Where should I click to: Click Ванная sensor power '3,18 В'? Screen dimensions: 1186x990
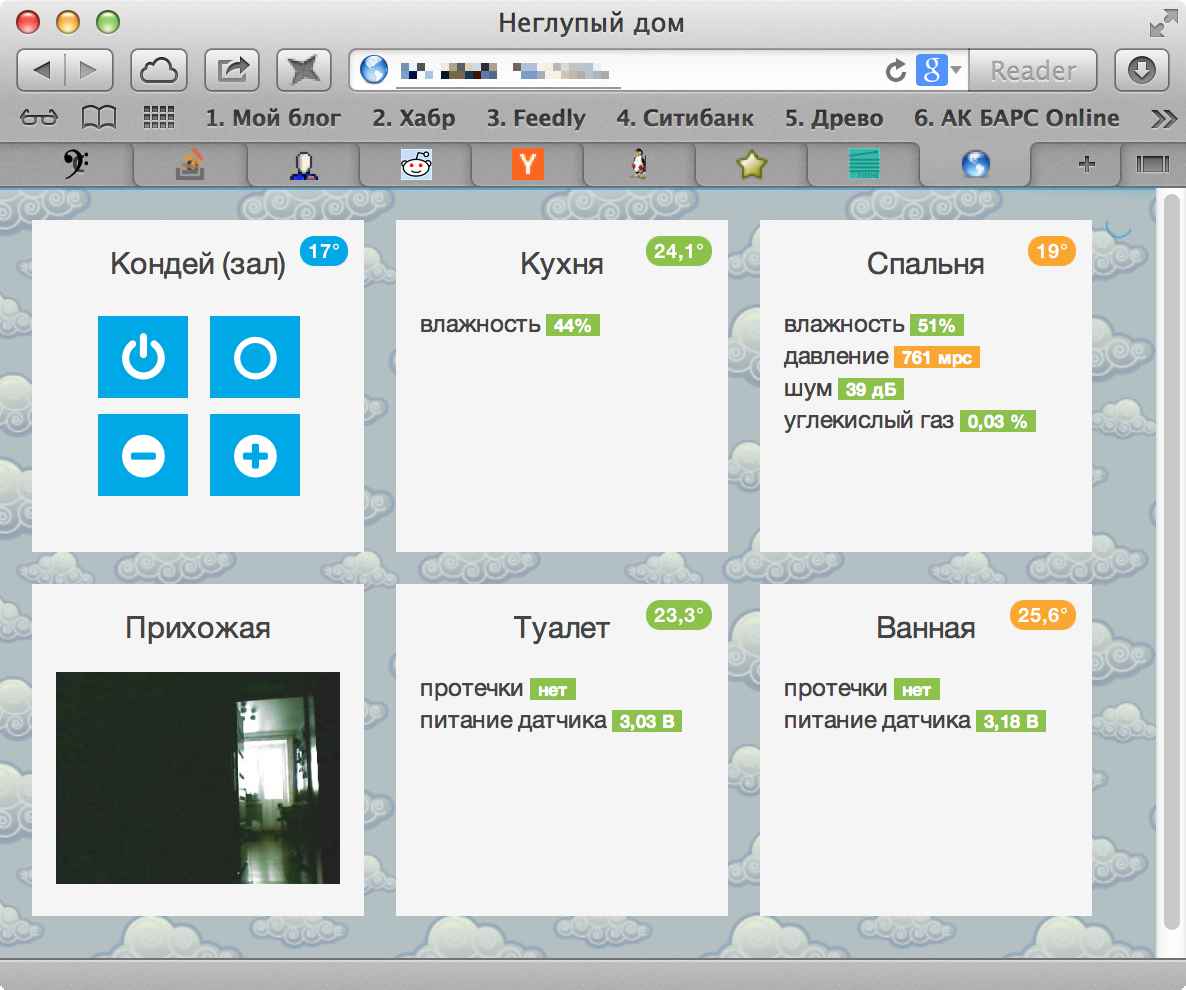pyautogui.click(x=1011, y=722)
